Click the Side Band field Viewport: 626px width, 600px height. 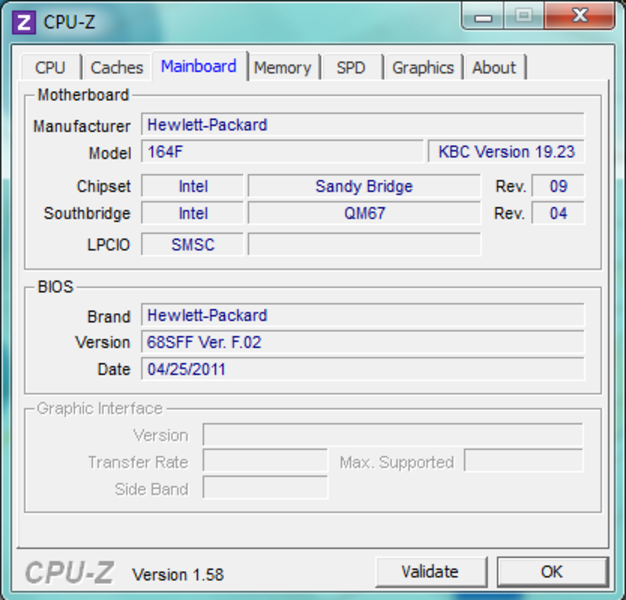point(265,489)
